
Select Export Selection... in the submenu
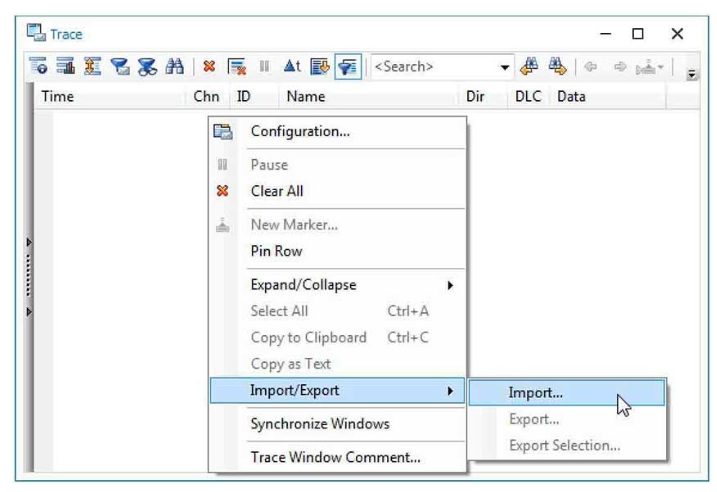click(x=567, y=445)
